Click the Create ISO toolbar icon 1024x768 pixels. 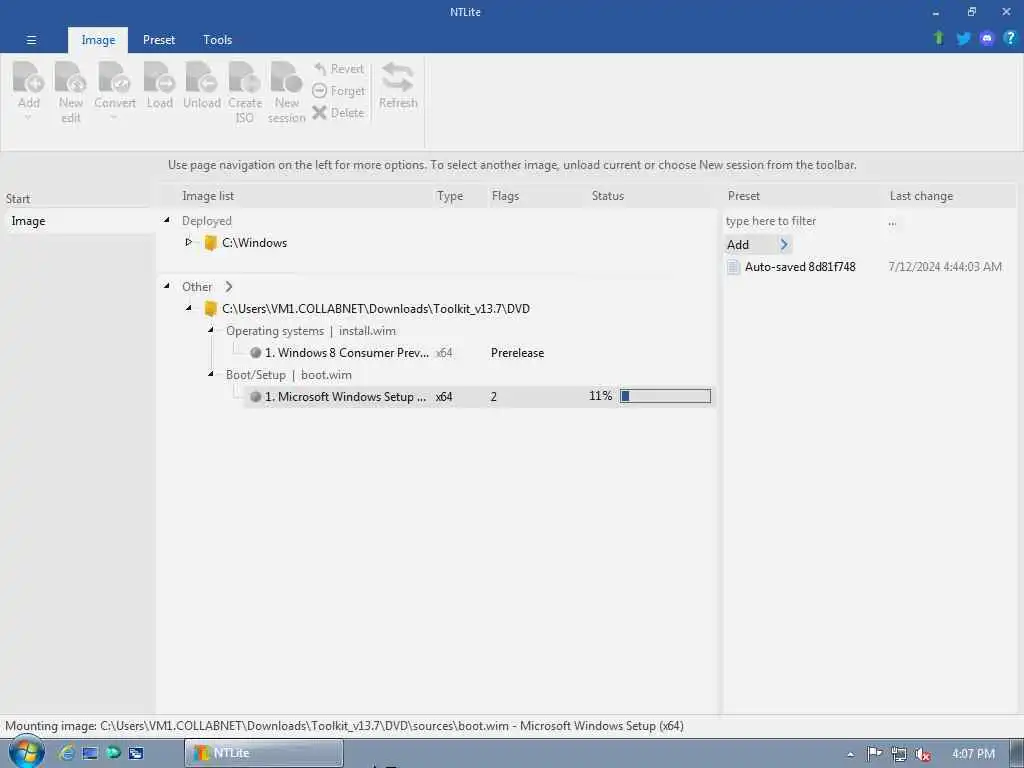[244, 77]
